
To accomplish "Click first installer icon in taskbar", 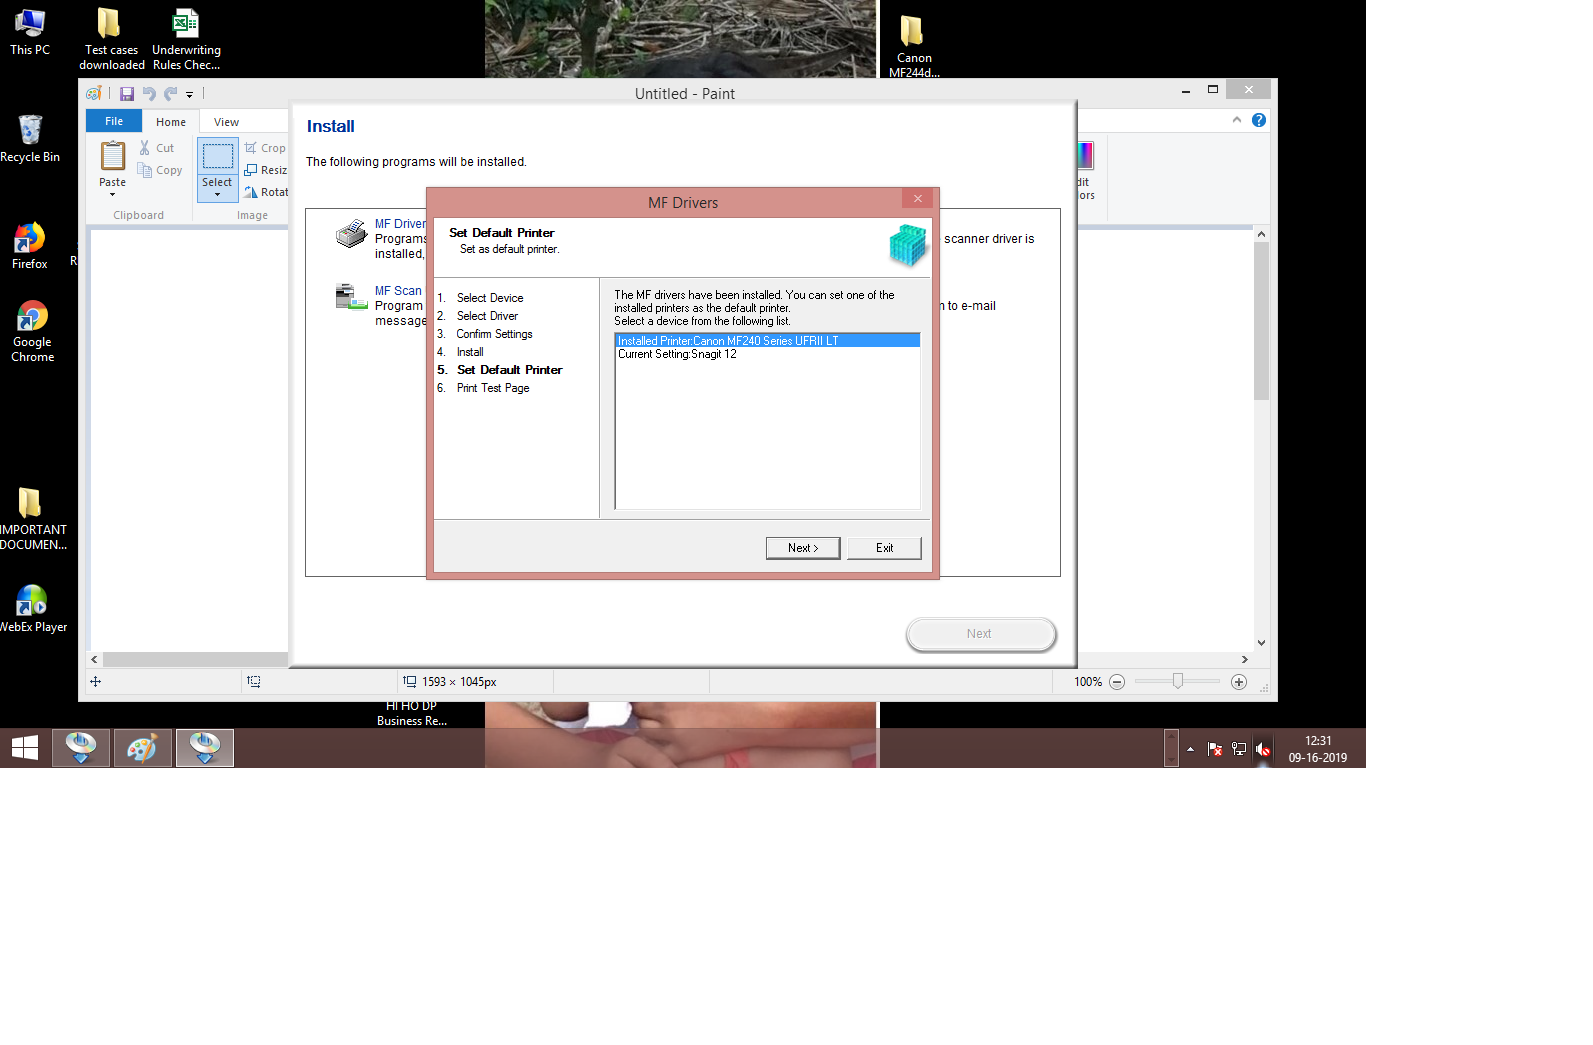I will 81,748.
